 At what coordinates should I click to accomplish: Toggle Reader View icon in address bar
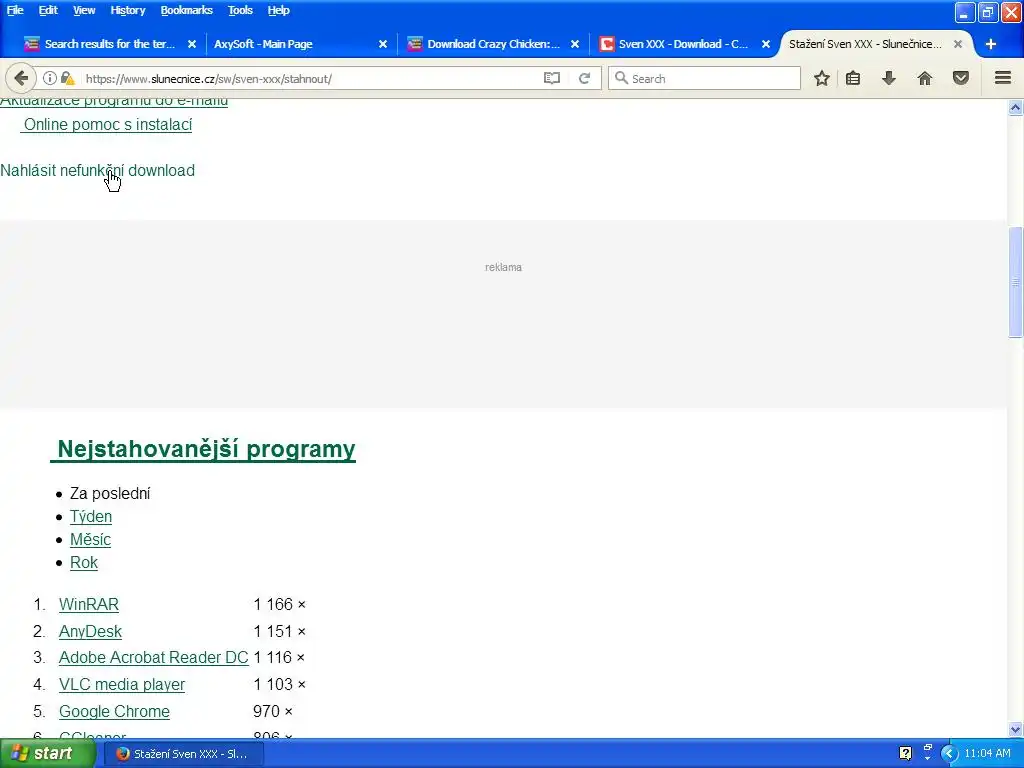[552, 78]
